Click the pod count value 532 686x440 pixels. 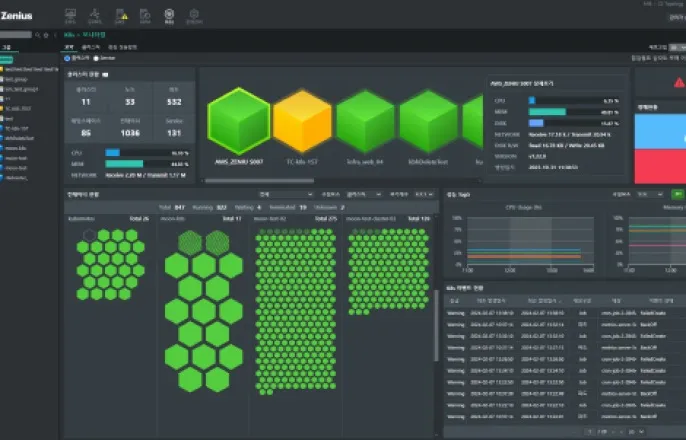tap(174, 102)
